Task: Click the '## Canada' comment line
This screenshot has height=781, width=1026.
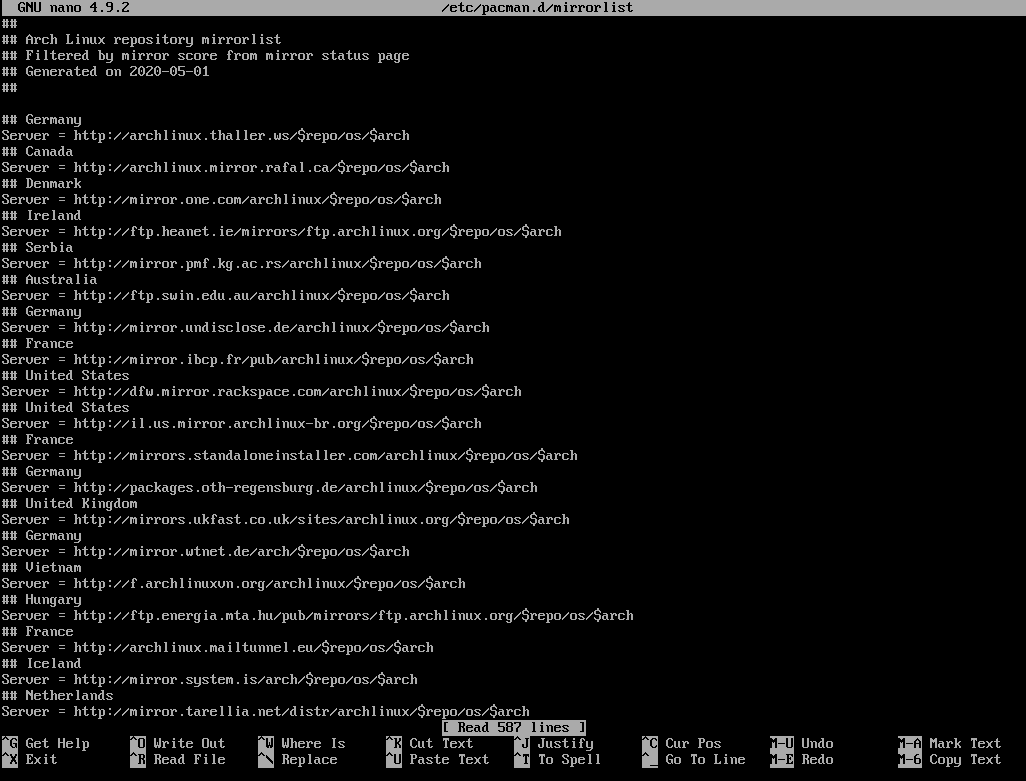Action: point(37,152)
